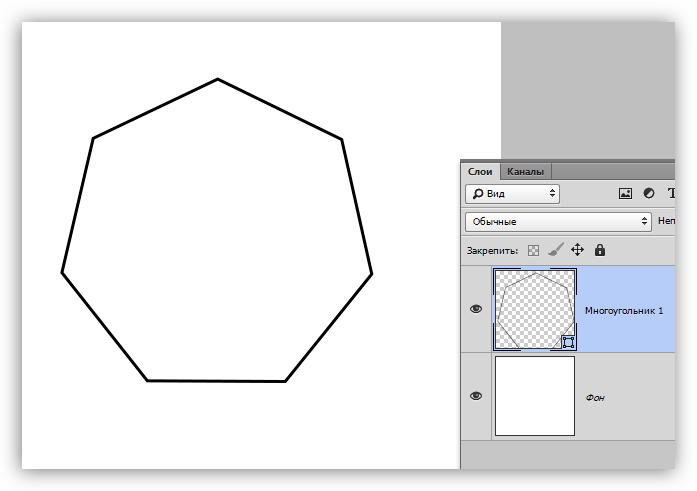Click the Фон layer name
The width and height of the screenshot is (697, 491).
click(595, 398)
